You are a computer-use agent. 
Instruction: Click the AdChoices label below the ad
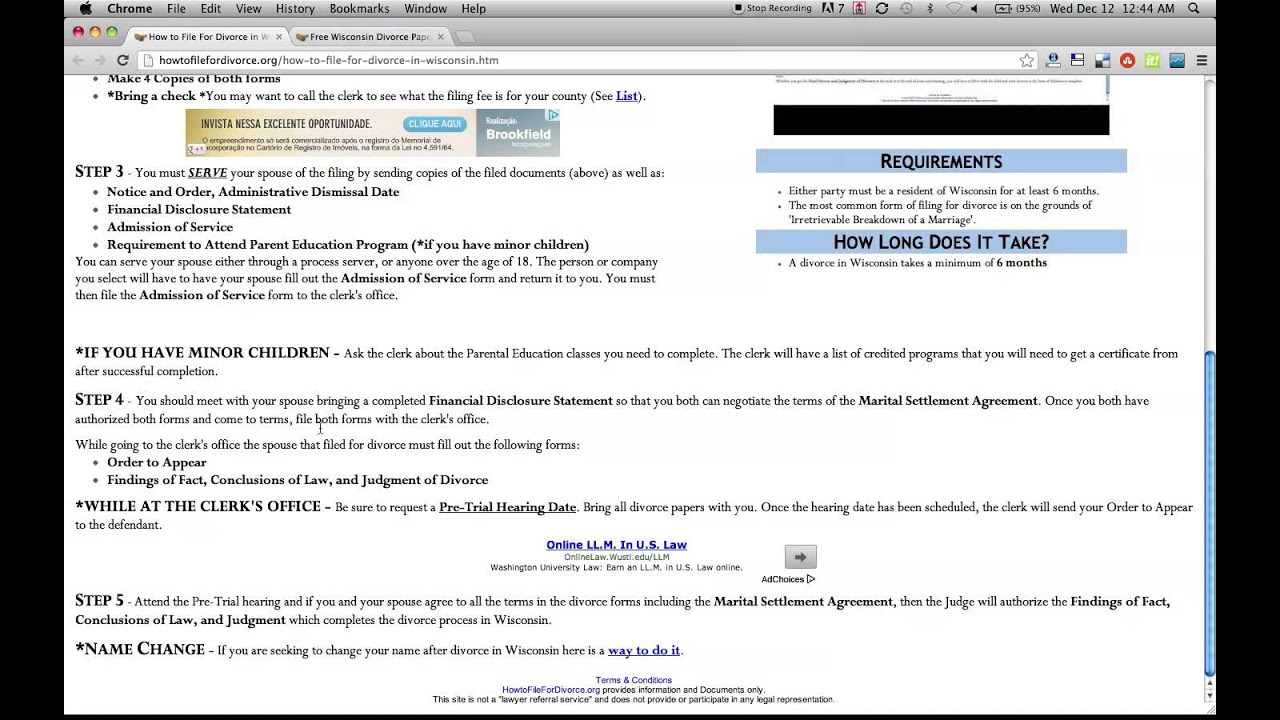(x=788, y=579)
